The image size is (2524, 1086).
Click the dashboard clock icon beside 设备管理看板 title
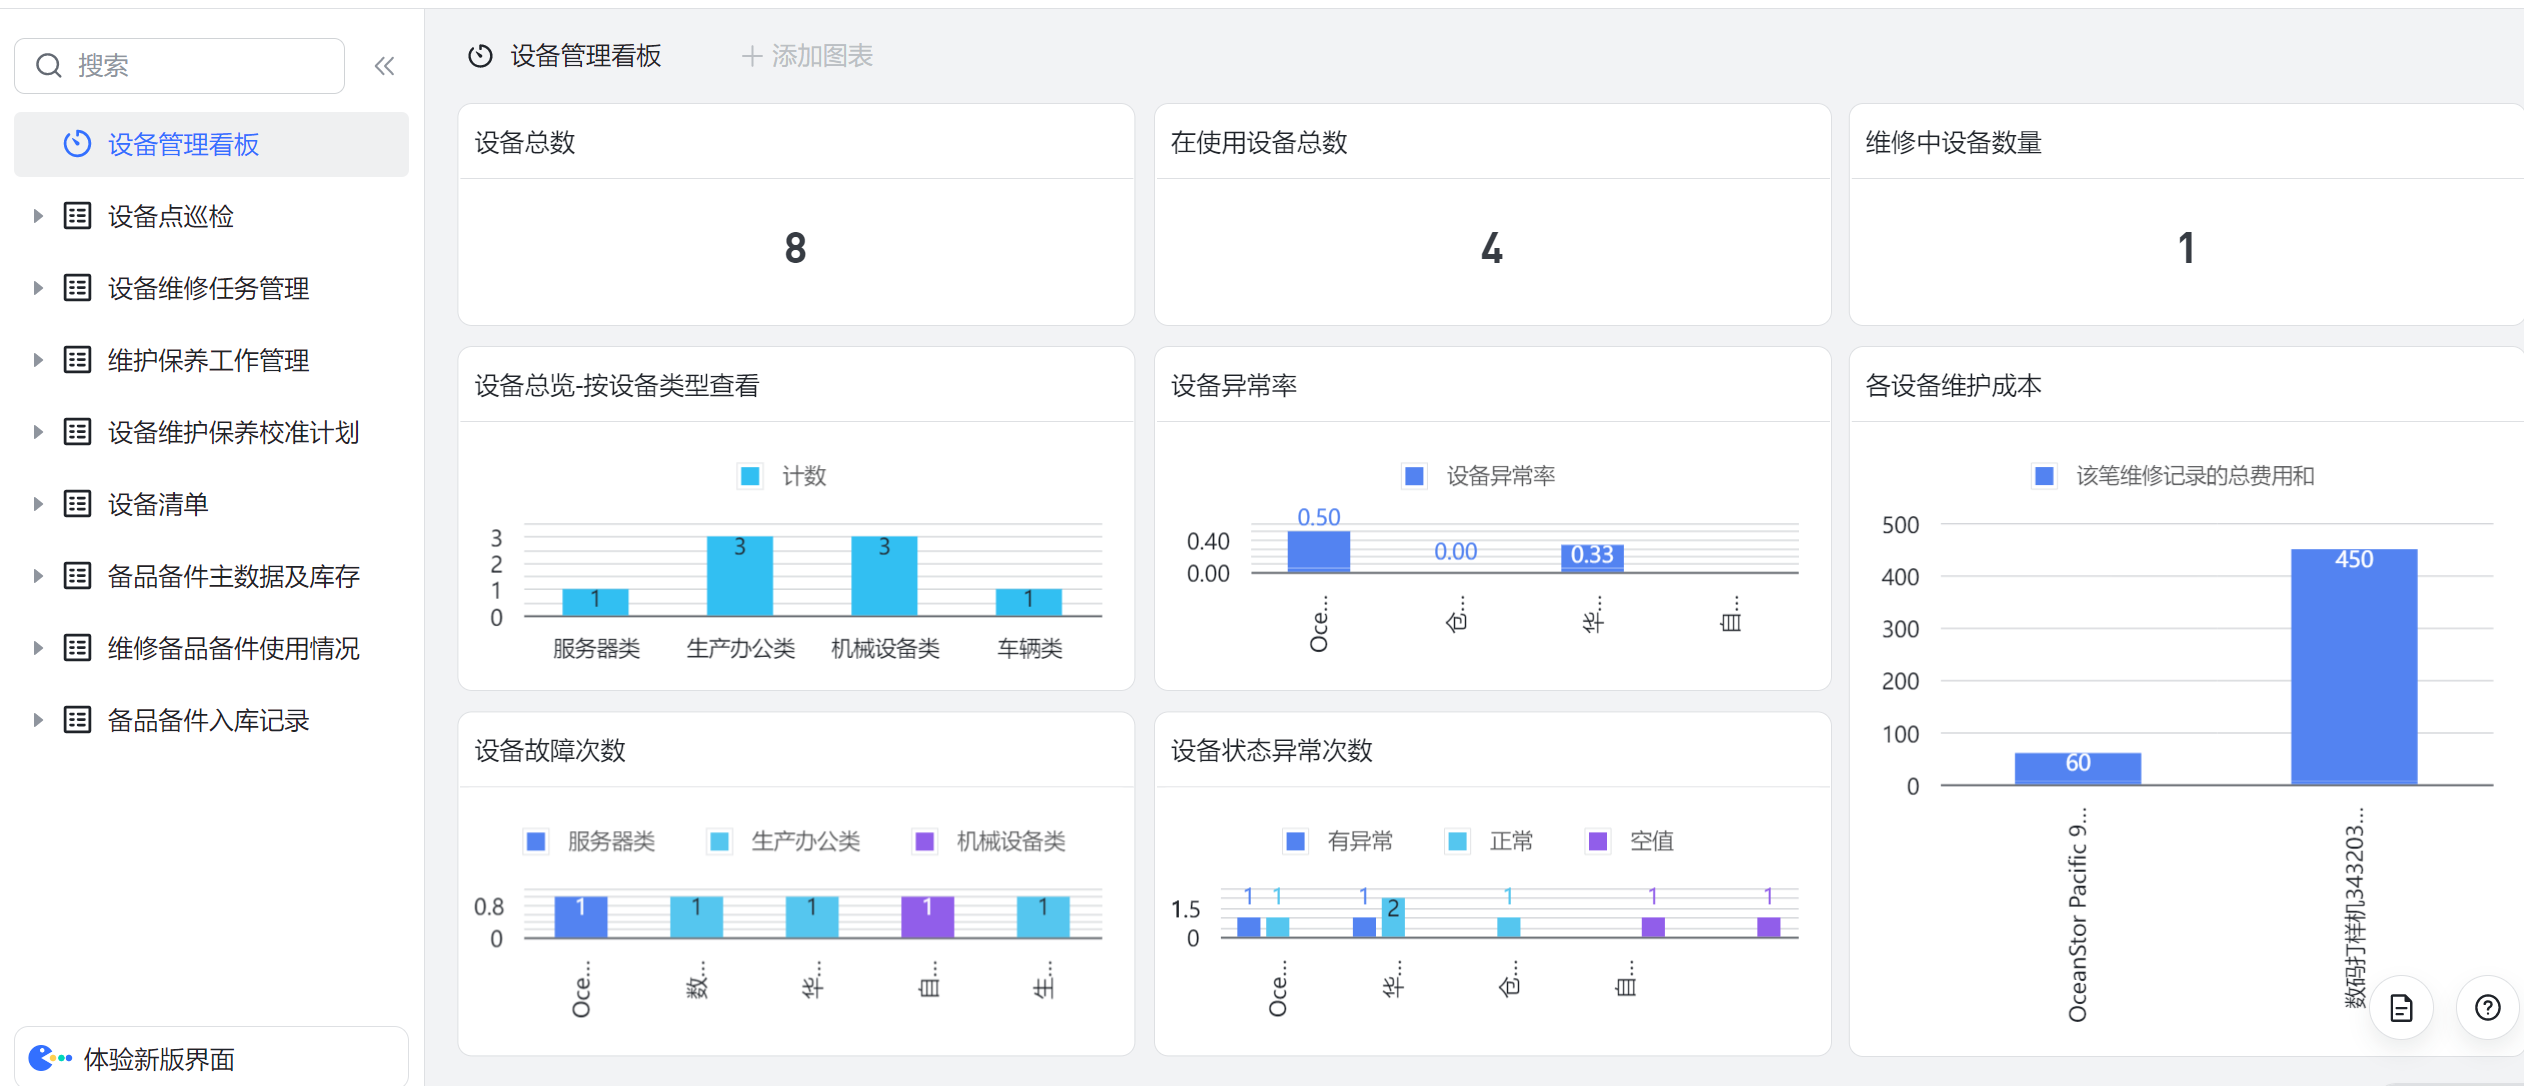[480, 56]
